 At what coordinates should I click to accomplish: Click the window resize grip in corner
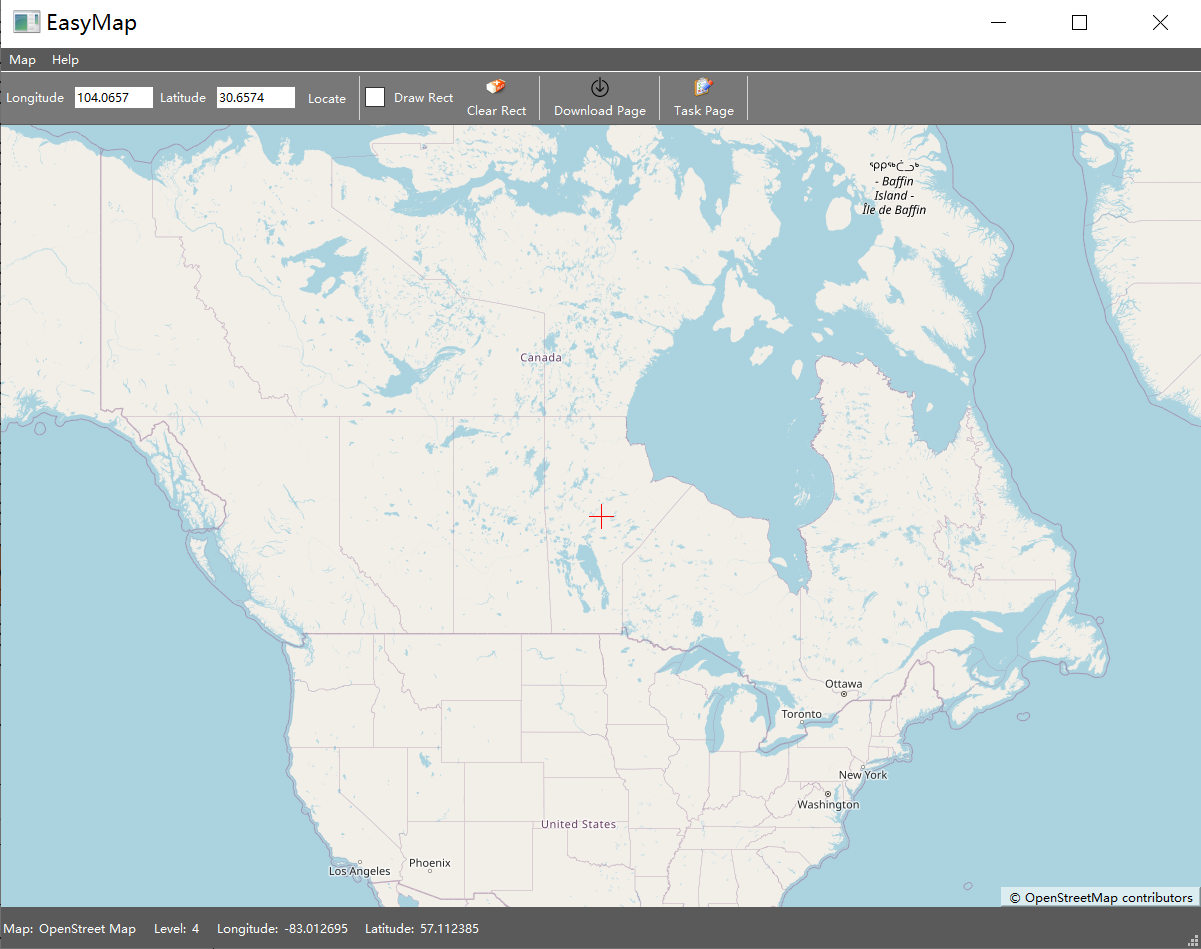click(1192, 940)
